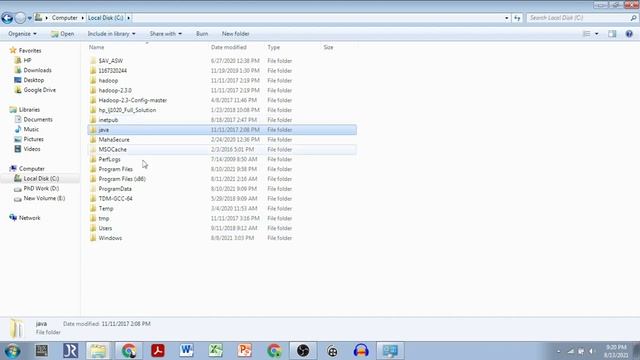640x360 pixels.
Task: Open the PhD Work (D:) drive
Action: click(x=41, y=188)
